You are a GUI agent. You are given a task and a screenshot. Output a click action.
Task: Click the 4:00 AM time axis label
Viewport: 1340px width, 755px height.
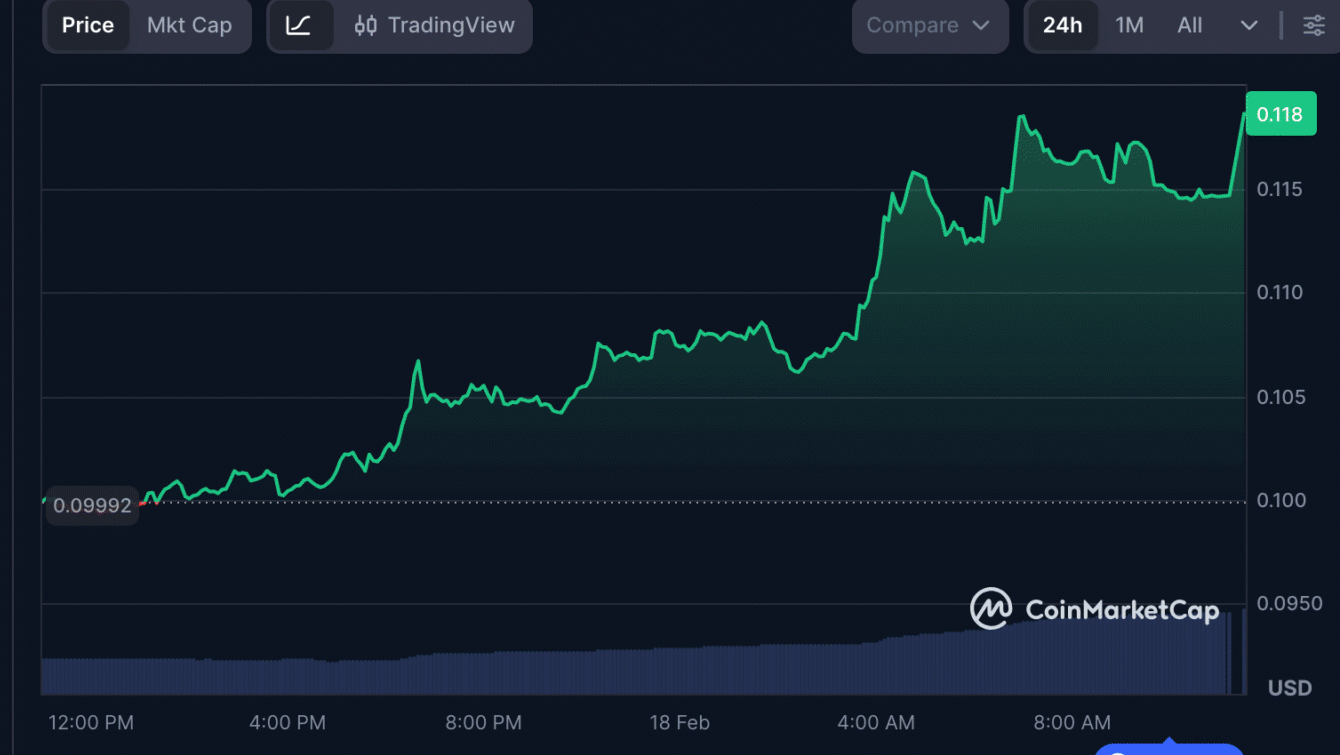pos(877,722)
